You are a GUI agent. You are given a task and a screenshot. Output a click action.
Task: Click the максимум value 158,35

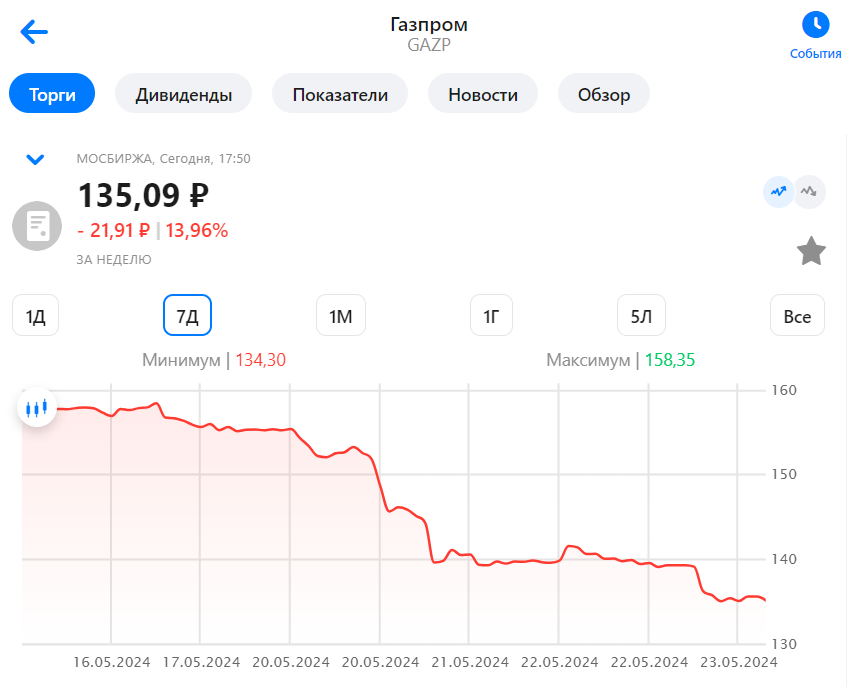(x=673, y=360)
